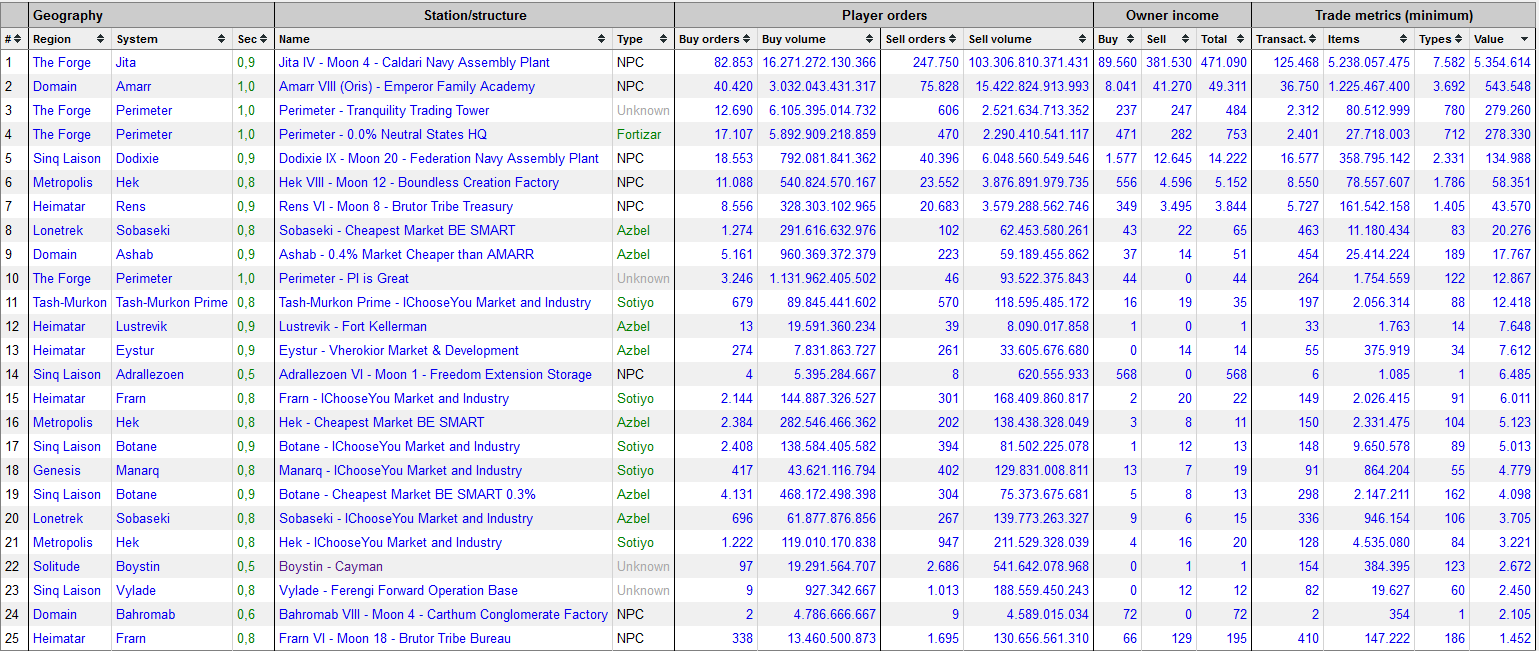Open Rens system link

[x=131, y=206]
